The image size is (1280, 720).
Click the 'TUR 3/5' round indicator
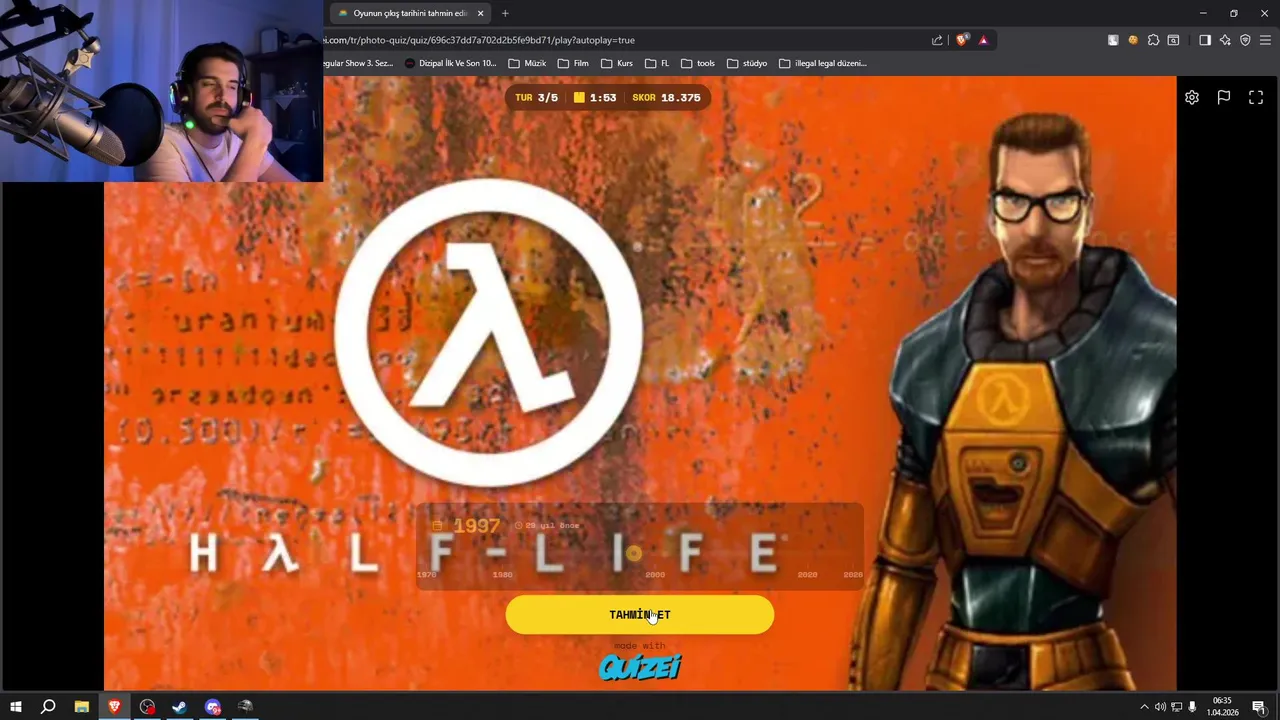tap(536, 98)
